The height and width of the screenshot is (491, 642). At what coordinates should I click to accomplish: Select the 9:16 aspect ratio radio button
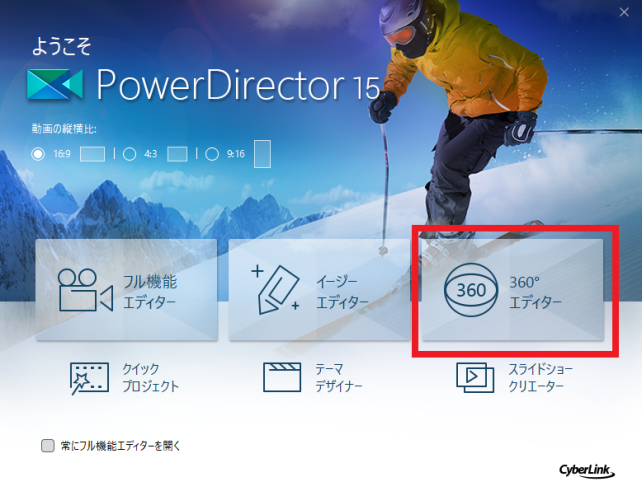click(212, 154)
